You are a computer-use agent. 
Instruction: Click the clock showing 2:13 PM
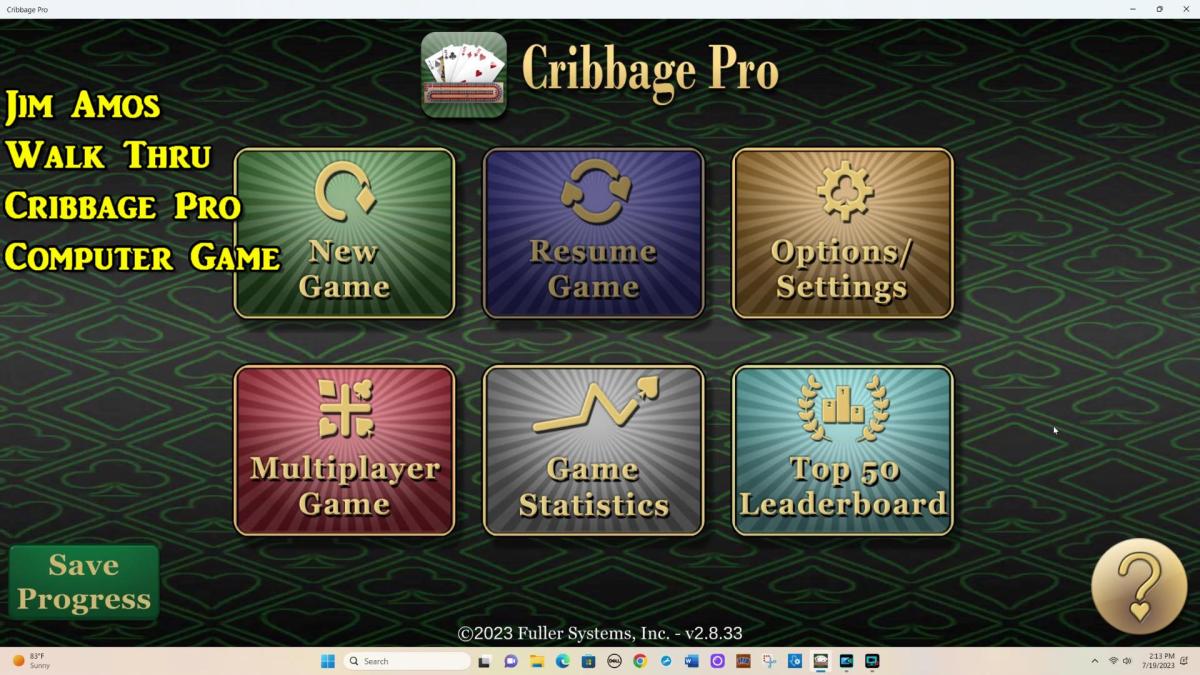click(1160, 661)
